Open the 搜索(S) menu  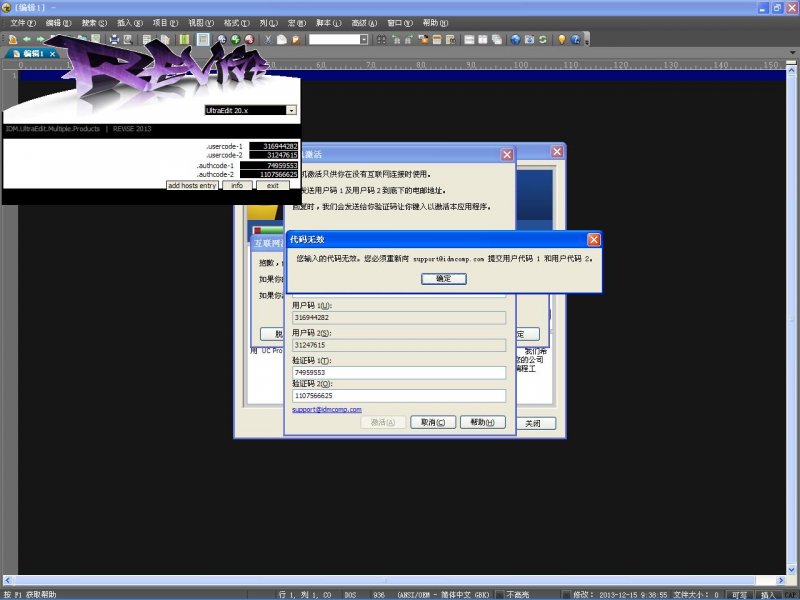pyautogui.click(x=94, y=23)
